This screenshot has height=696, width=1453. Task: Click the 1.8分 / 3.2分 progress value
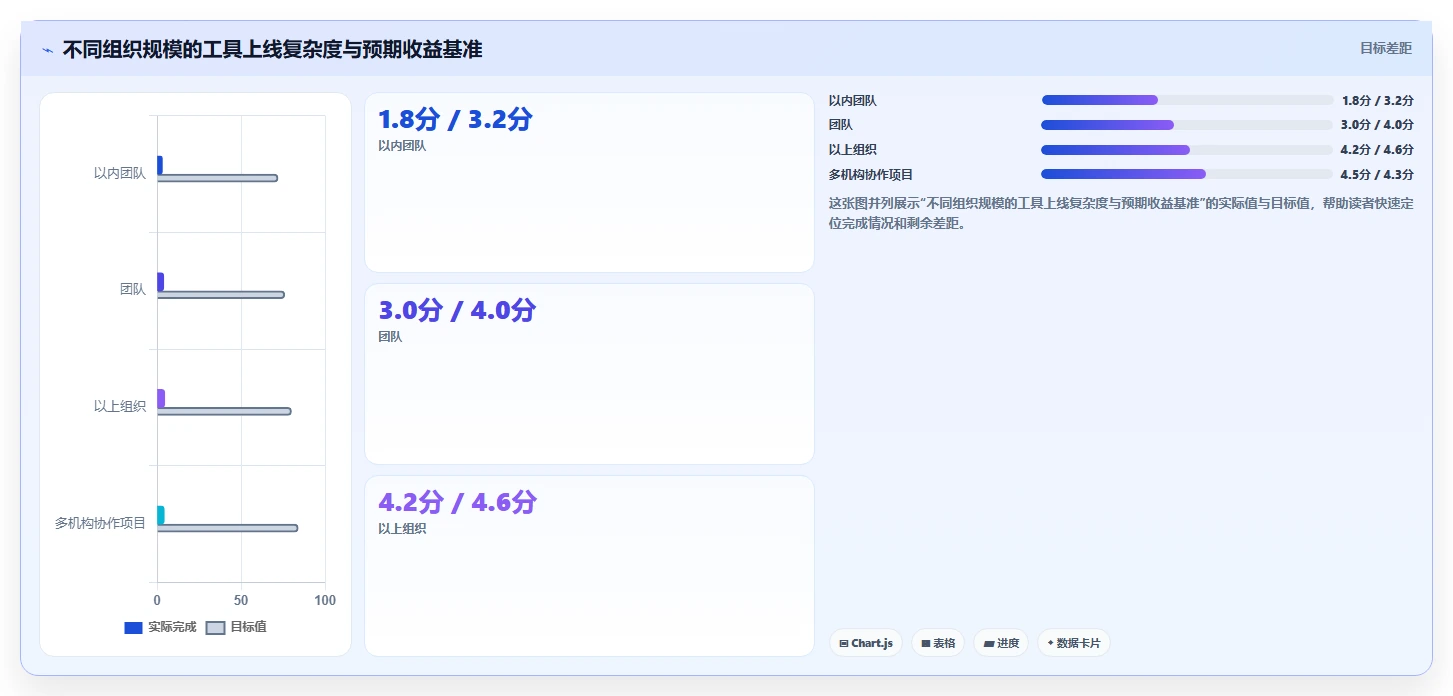coord(1377,100)
